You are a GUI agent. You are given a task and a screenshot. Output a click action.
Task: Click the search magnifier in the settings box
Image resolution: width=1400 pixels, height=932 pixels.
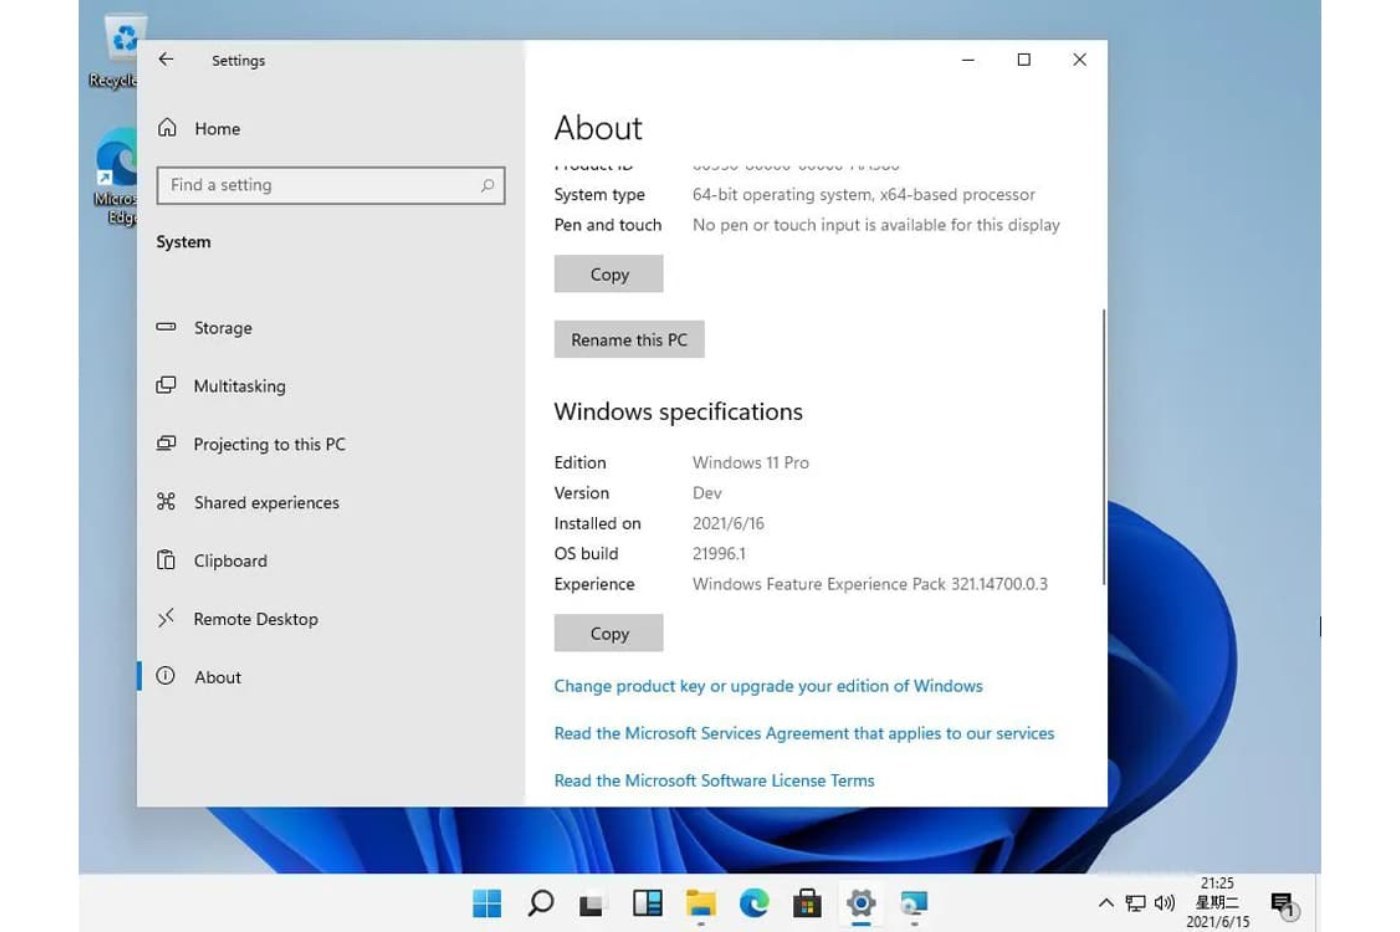487,185
